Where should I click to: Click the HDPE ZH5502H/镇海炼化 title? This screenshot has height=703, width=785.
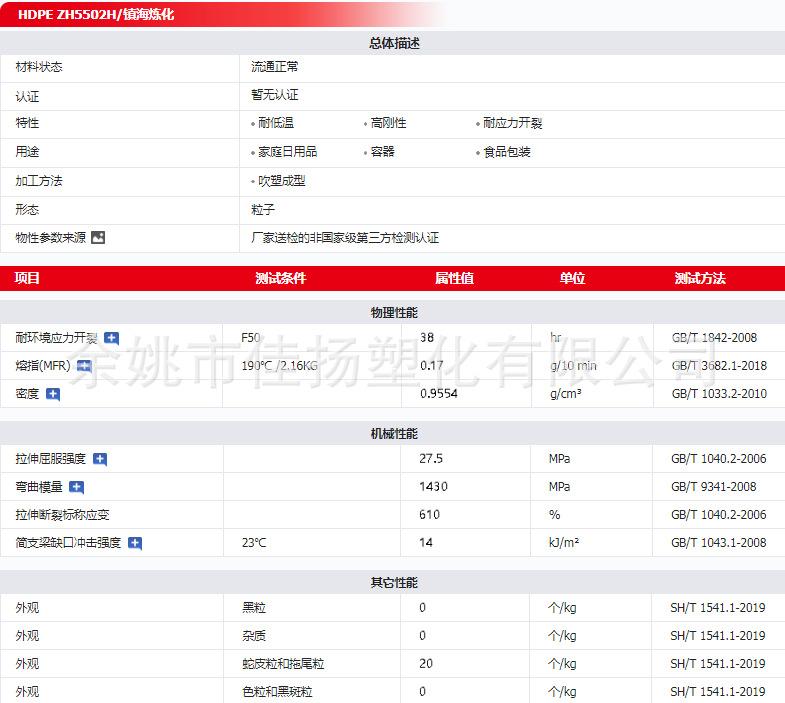tap(96, 15)
